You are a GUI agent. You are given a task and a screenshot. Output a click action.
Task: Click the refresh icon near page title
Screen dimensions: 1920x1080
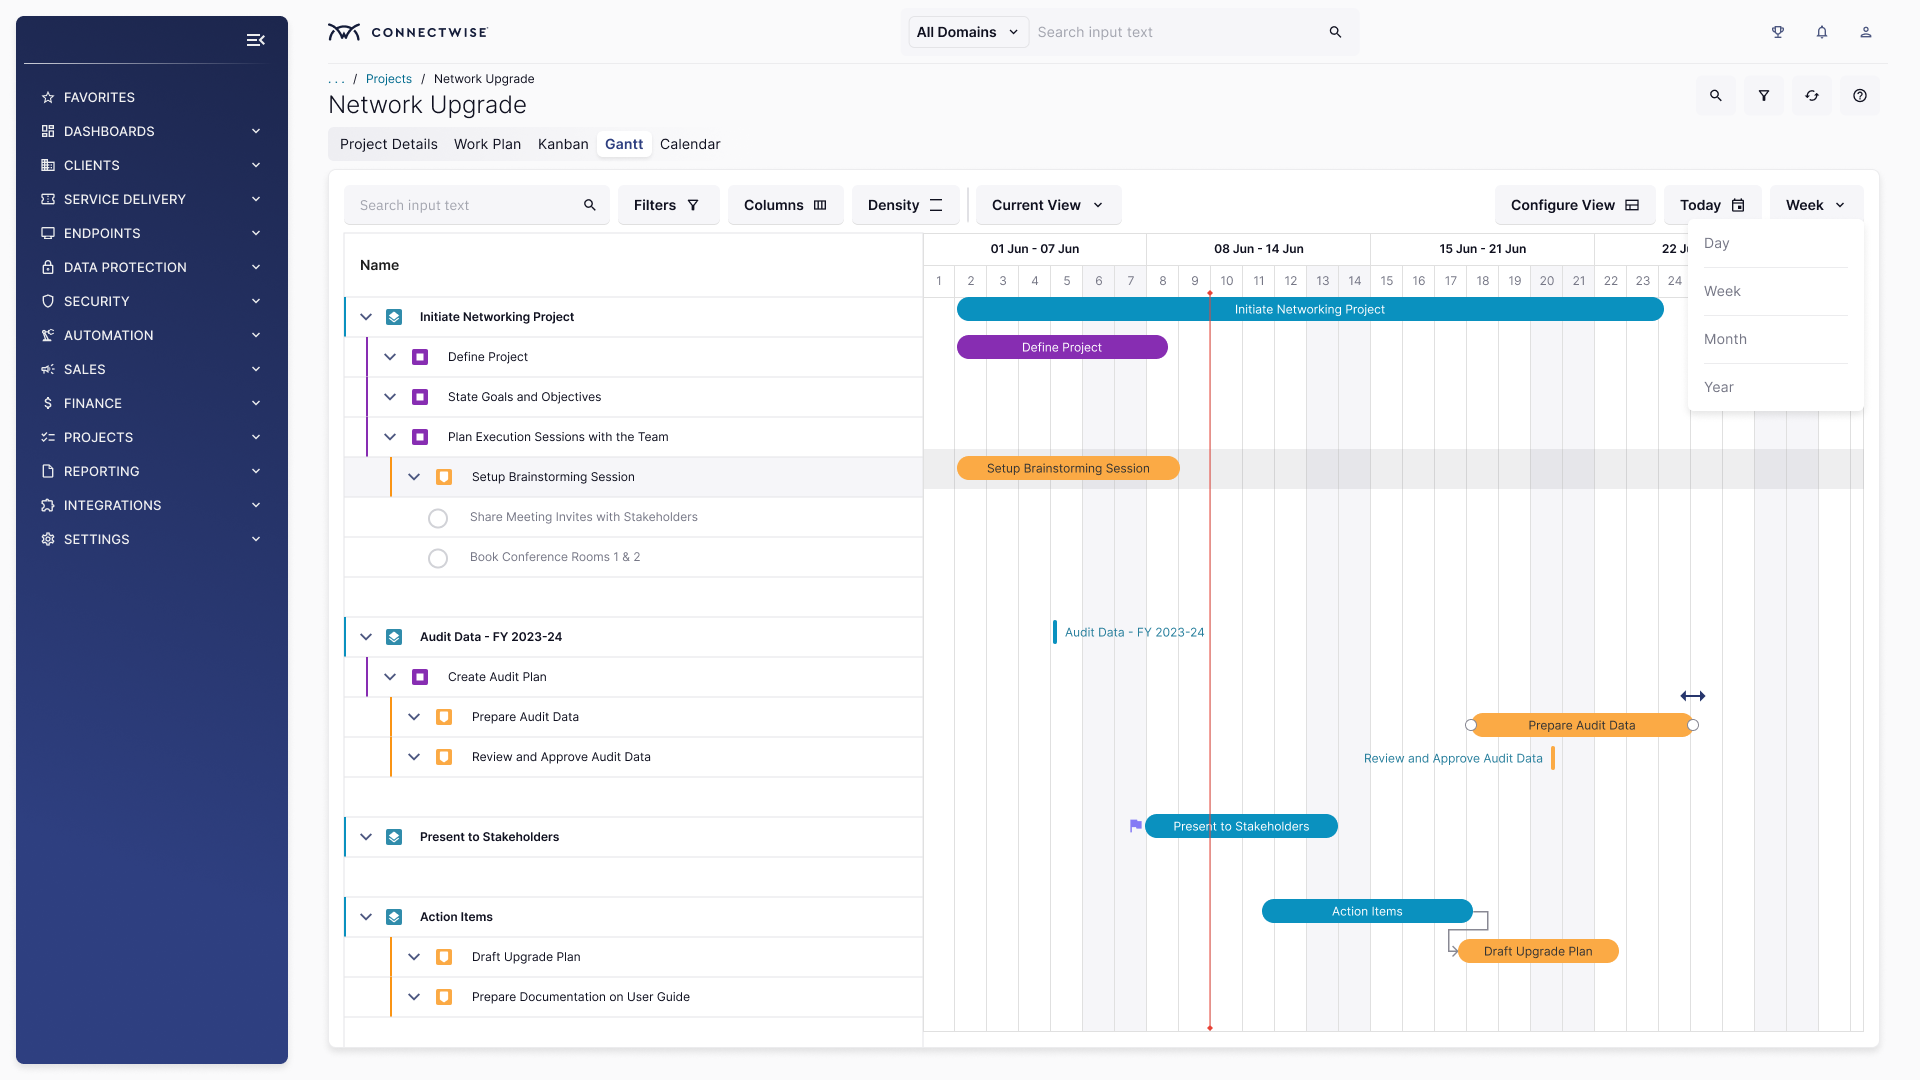[x=1812, y=96]
